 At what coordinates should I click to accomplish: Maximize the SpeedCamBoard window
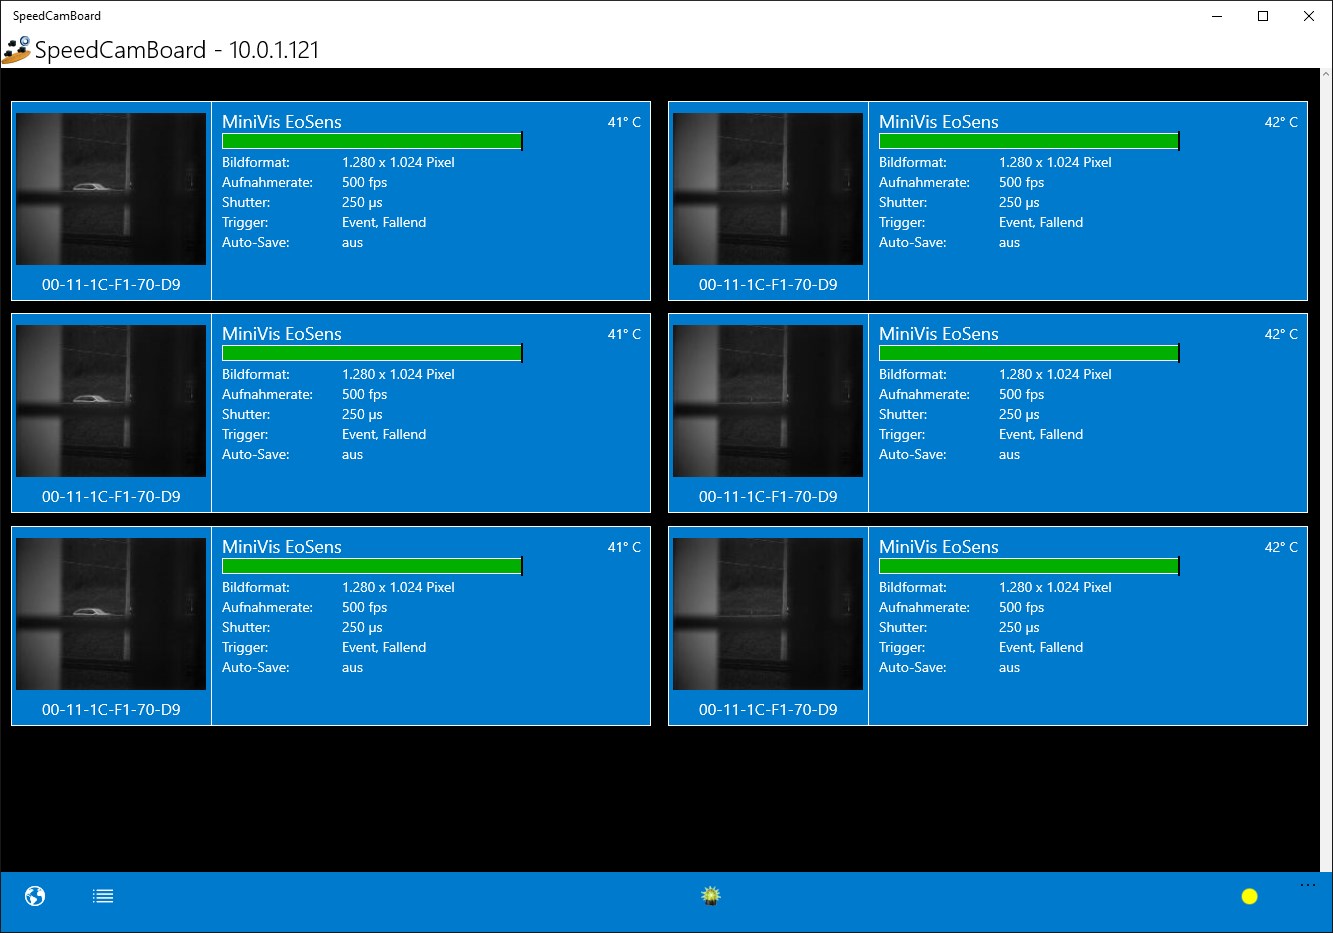click(1263, 16)
